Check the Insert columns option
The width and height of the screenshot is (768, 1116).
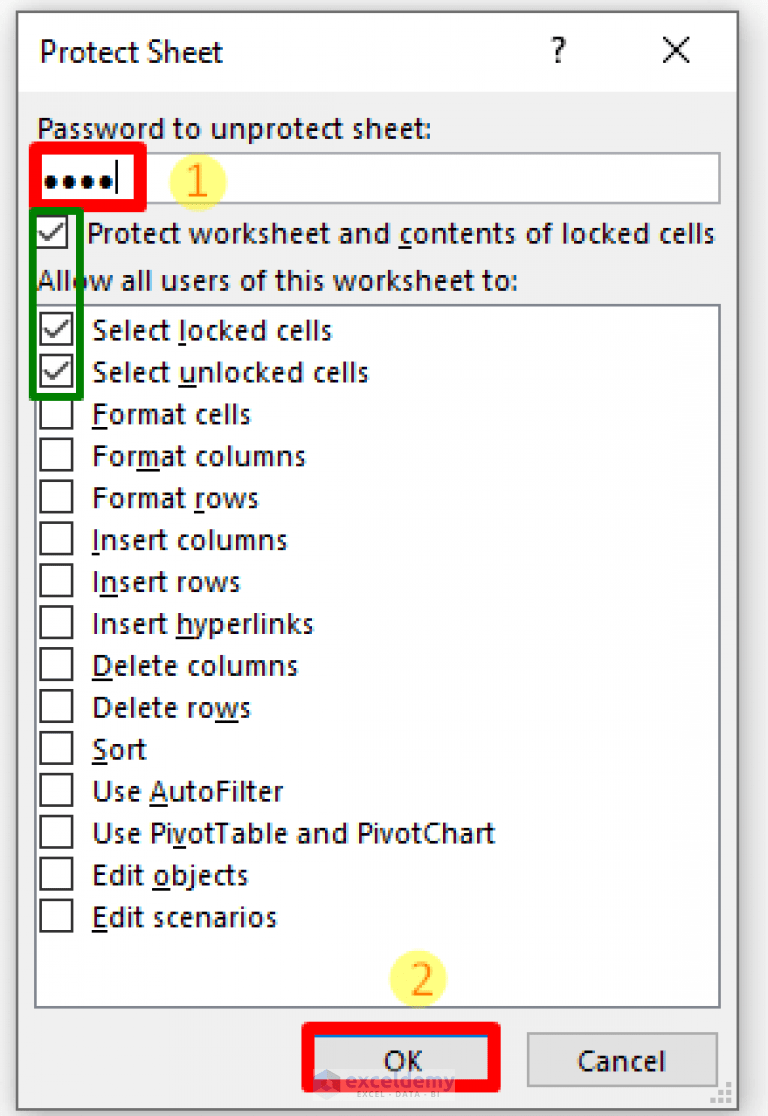click(x=58, y=539)
